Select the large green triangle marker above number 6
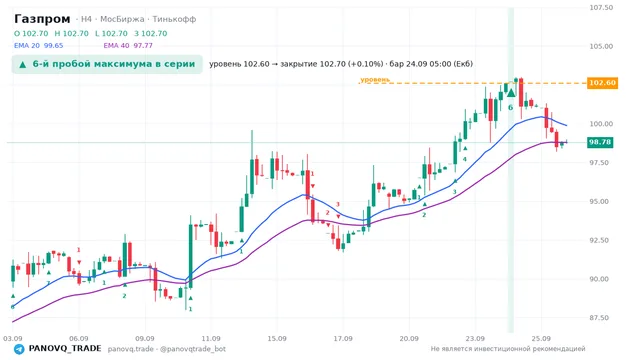Image resolution: width=640 pixels, height=360 pixels. coord(511,93)
